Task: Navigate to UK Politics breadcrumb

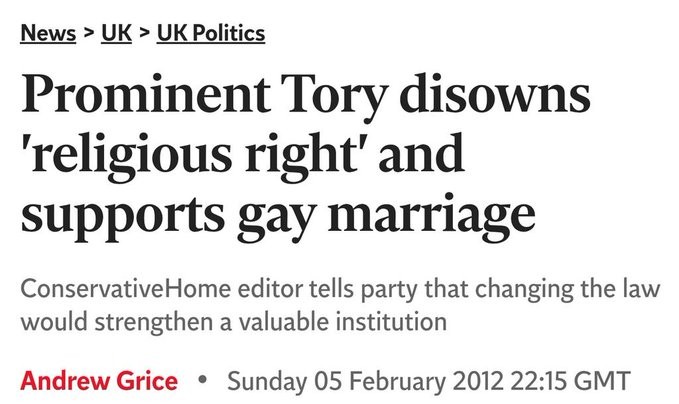Action: point(211,34)
